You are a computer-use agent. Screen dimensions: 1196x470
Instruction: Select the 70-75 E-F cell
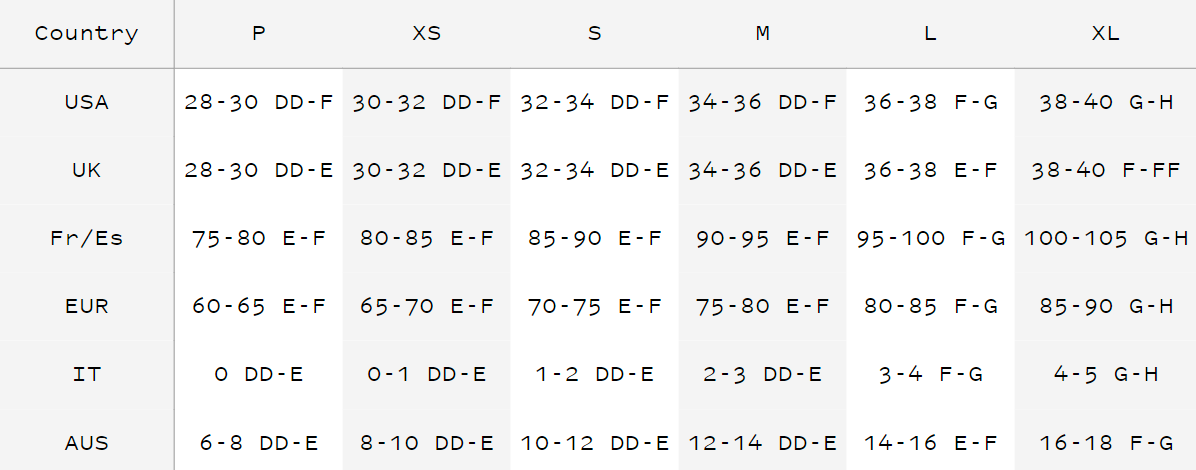coord(594,306)
